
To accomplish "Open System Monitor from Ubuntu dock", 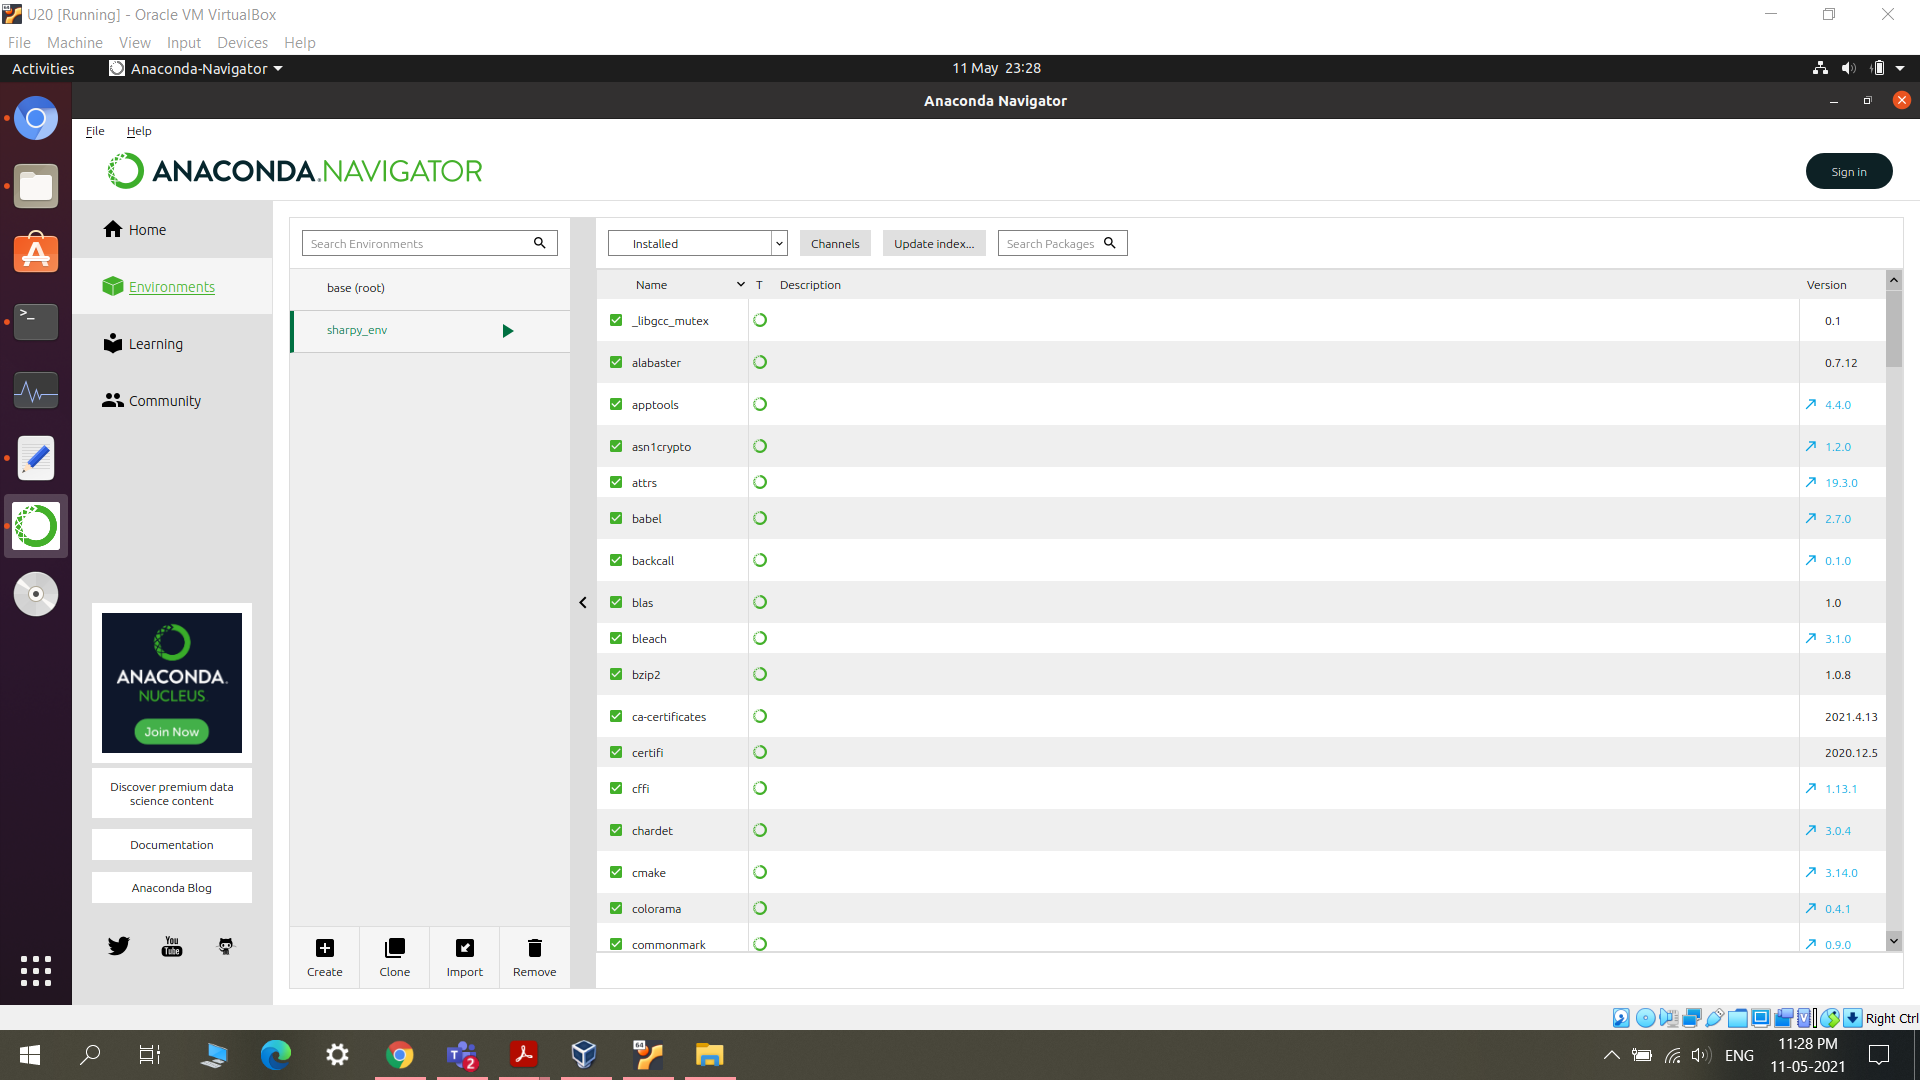I will click(x=36, y=390).
